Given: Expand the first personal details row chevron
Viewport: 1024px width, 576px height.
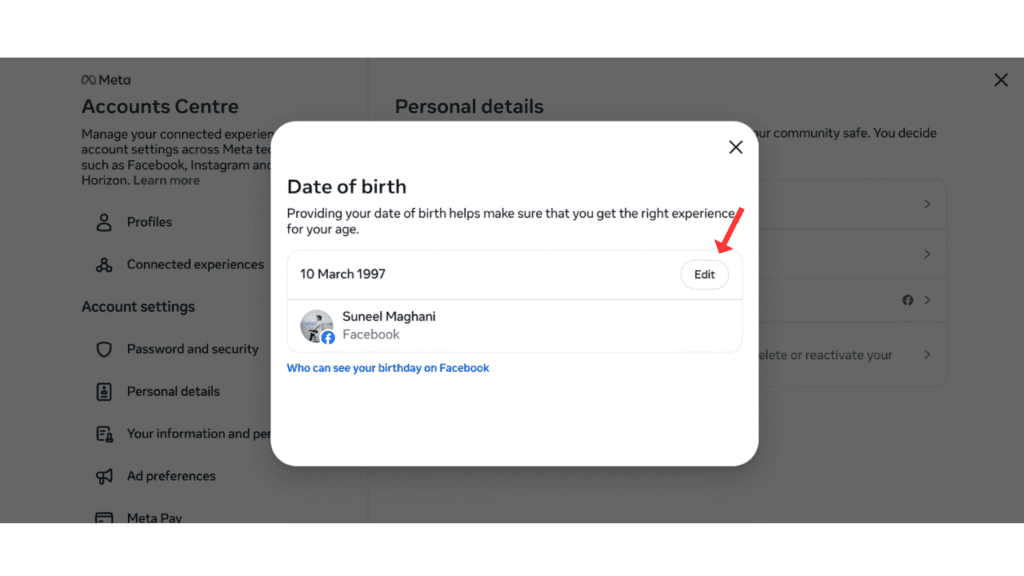Looking at the screenshot, I should pyautogui.click(x=928, y=203).
